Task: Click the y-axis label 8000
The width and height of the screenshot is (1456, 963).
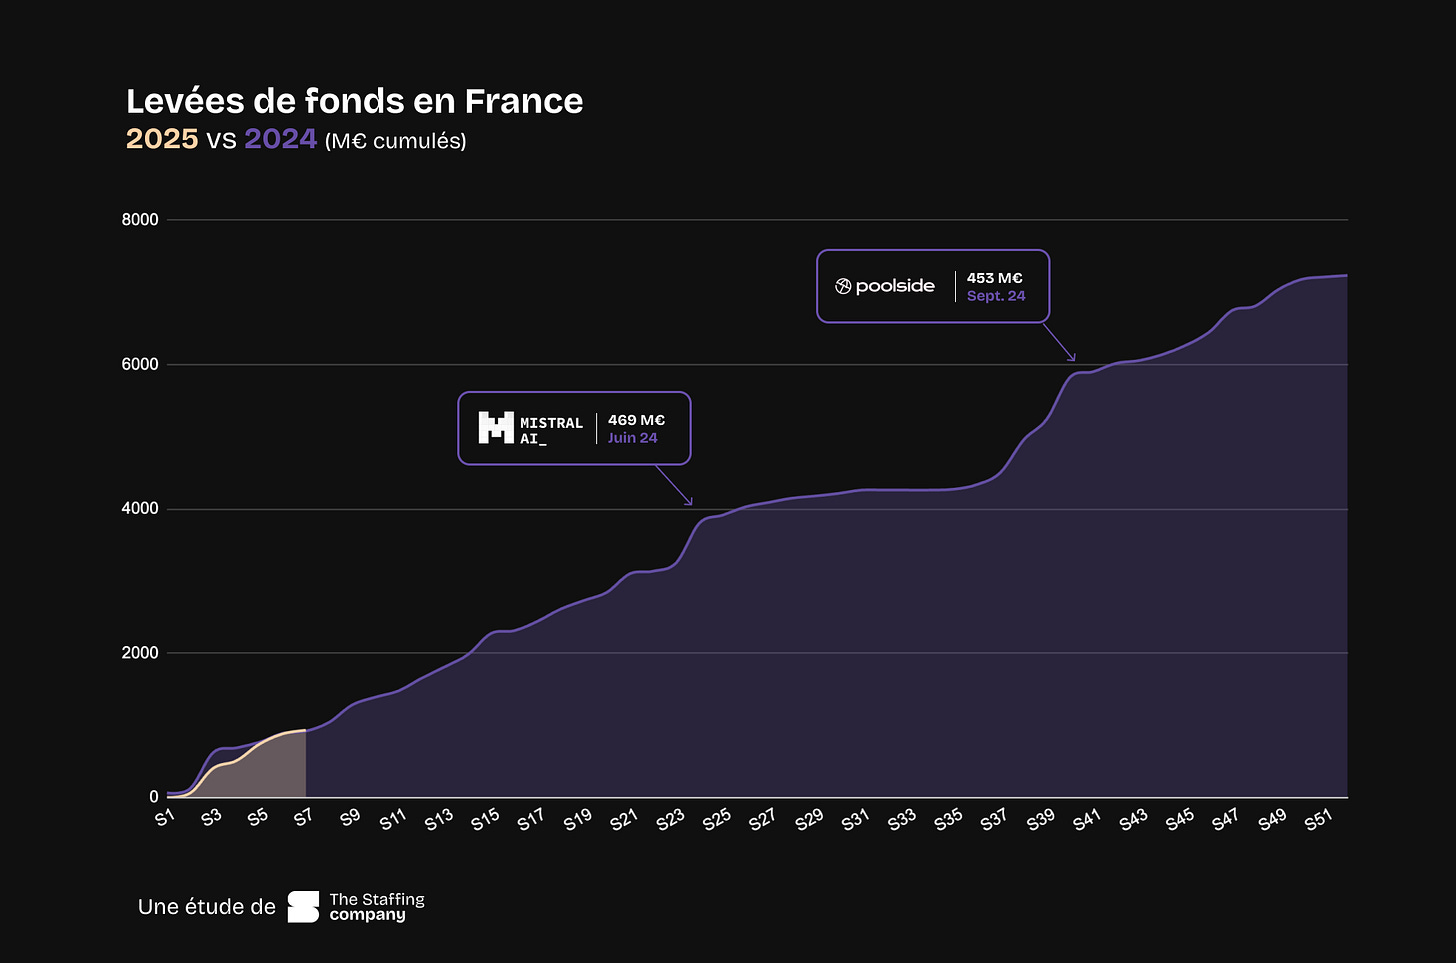Action: [x=140, y=220]
